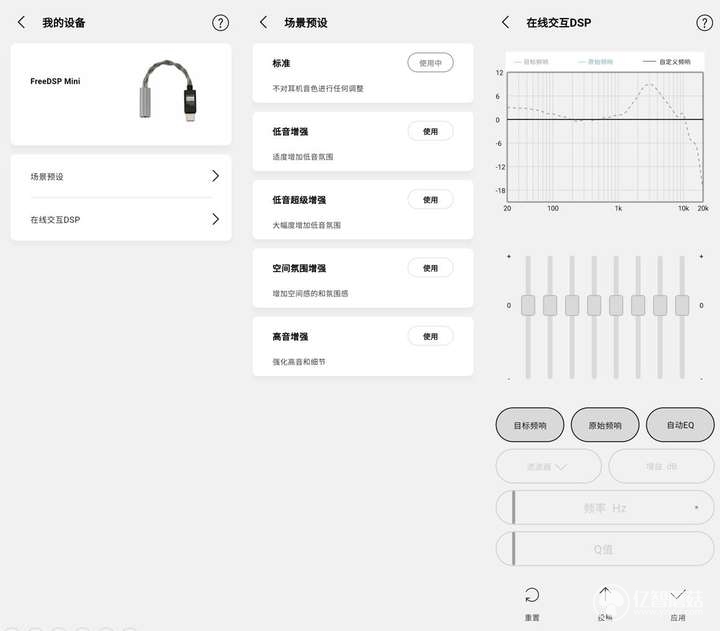Screen dimensions: 720x631
Task: Click the Q值 slider field
Action: point(605,549)
